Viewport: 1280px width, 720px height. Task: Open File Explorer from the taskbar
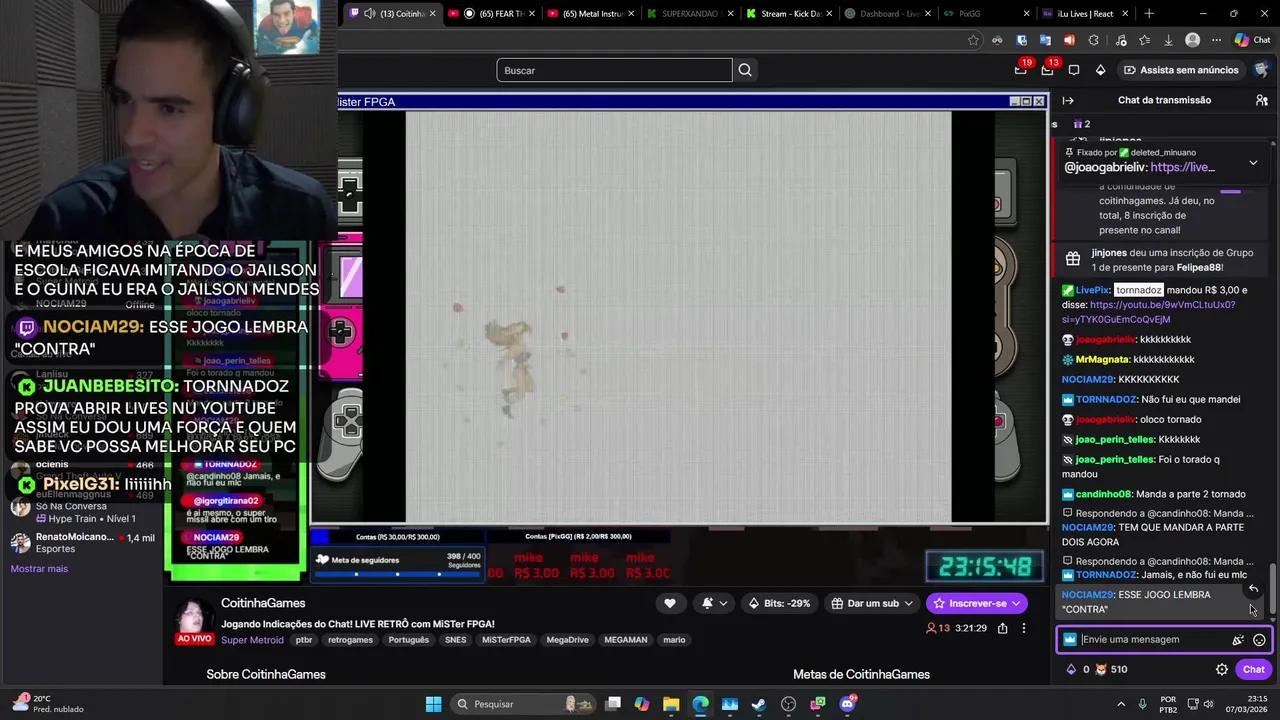click(x=671, y=704)
